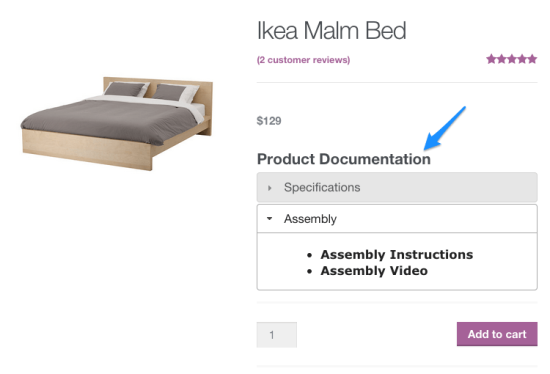
Task: Focus the quantity input field
Action: (x=277, y=335)
